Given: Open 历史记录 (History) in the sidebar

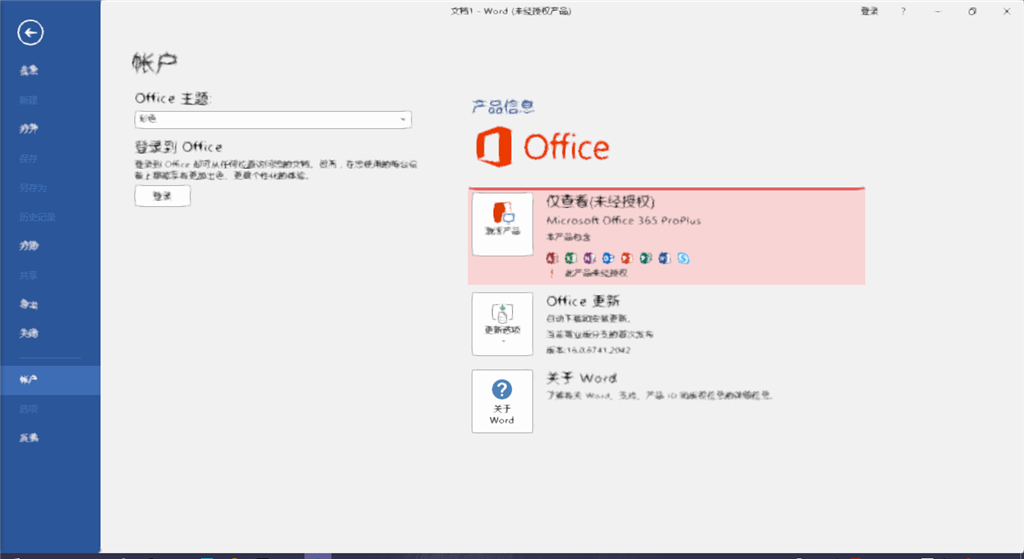Looking at the screenshot, I should point(37,217).
